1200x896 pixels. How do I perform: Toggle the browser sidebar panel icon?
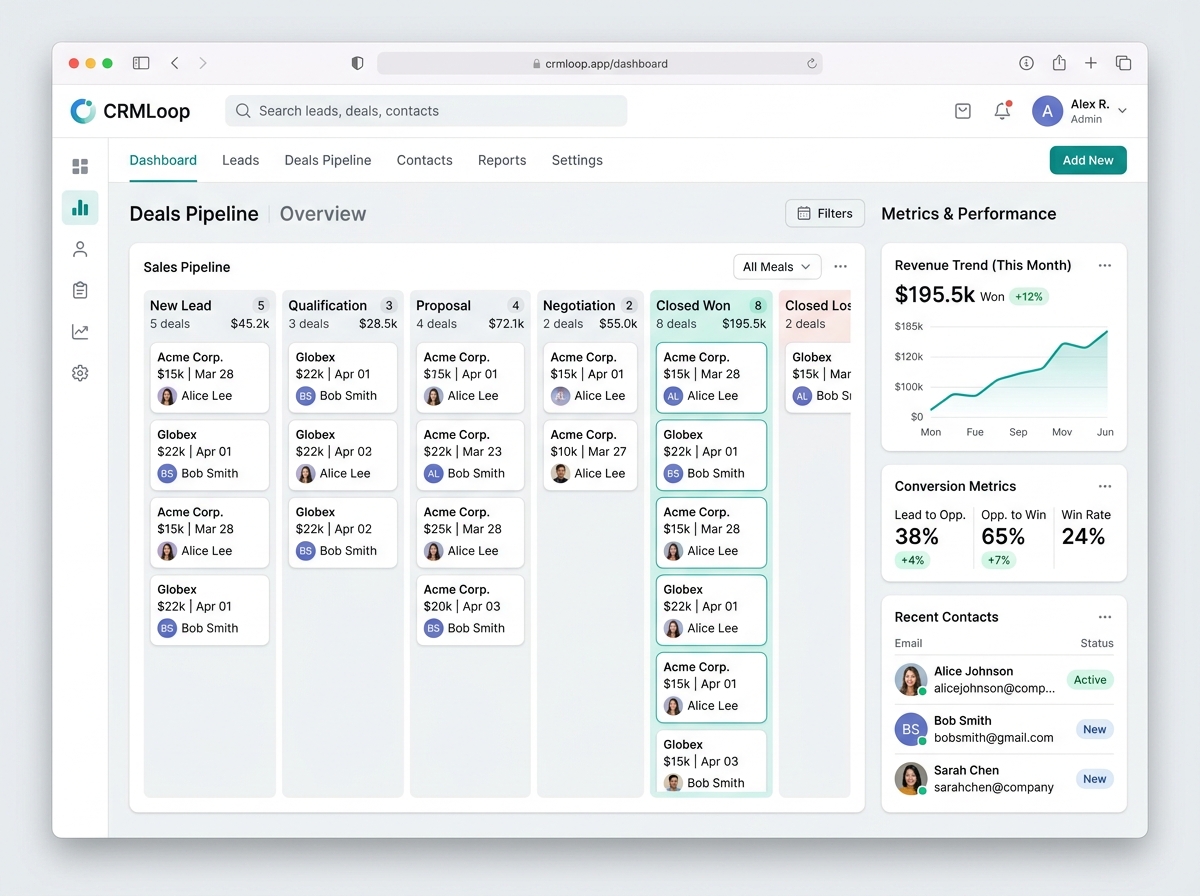[x=141, y=63]
